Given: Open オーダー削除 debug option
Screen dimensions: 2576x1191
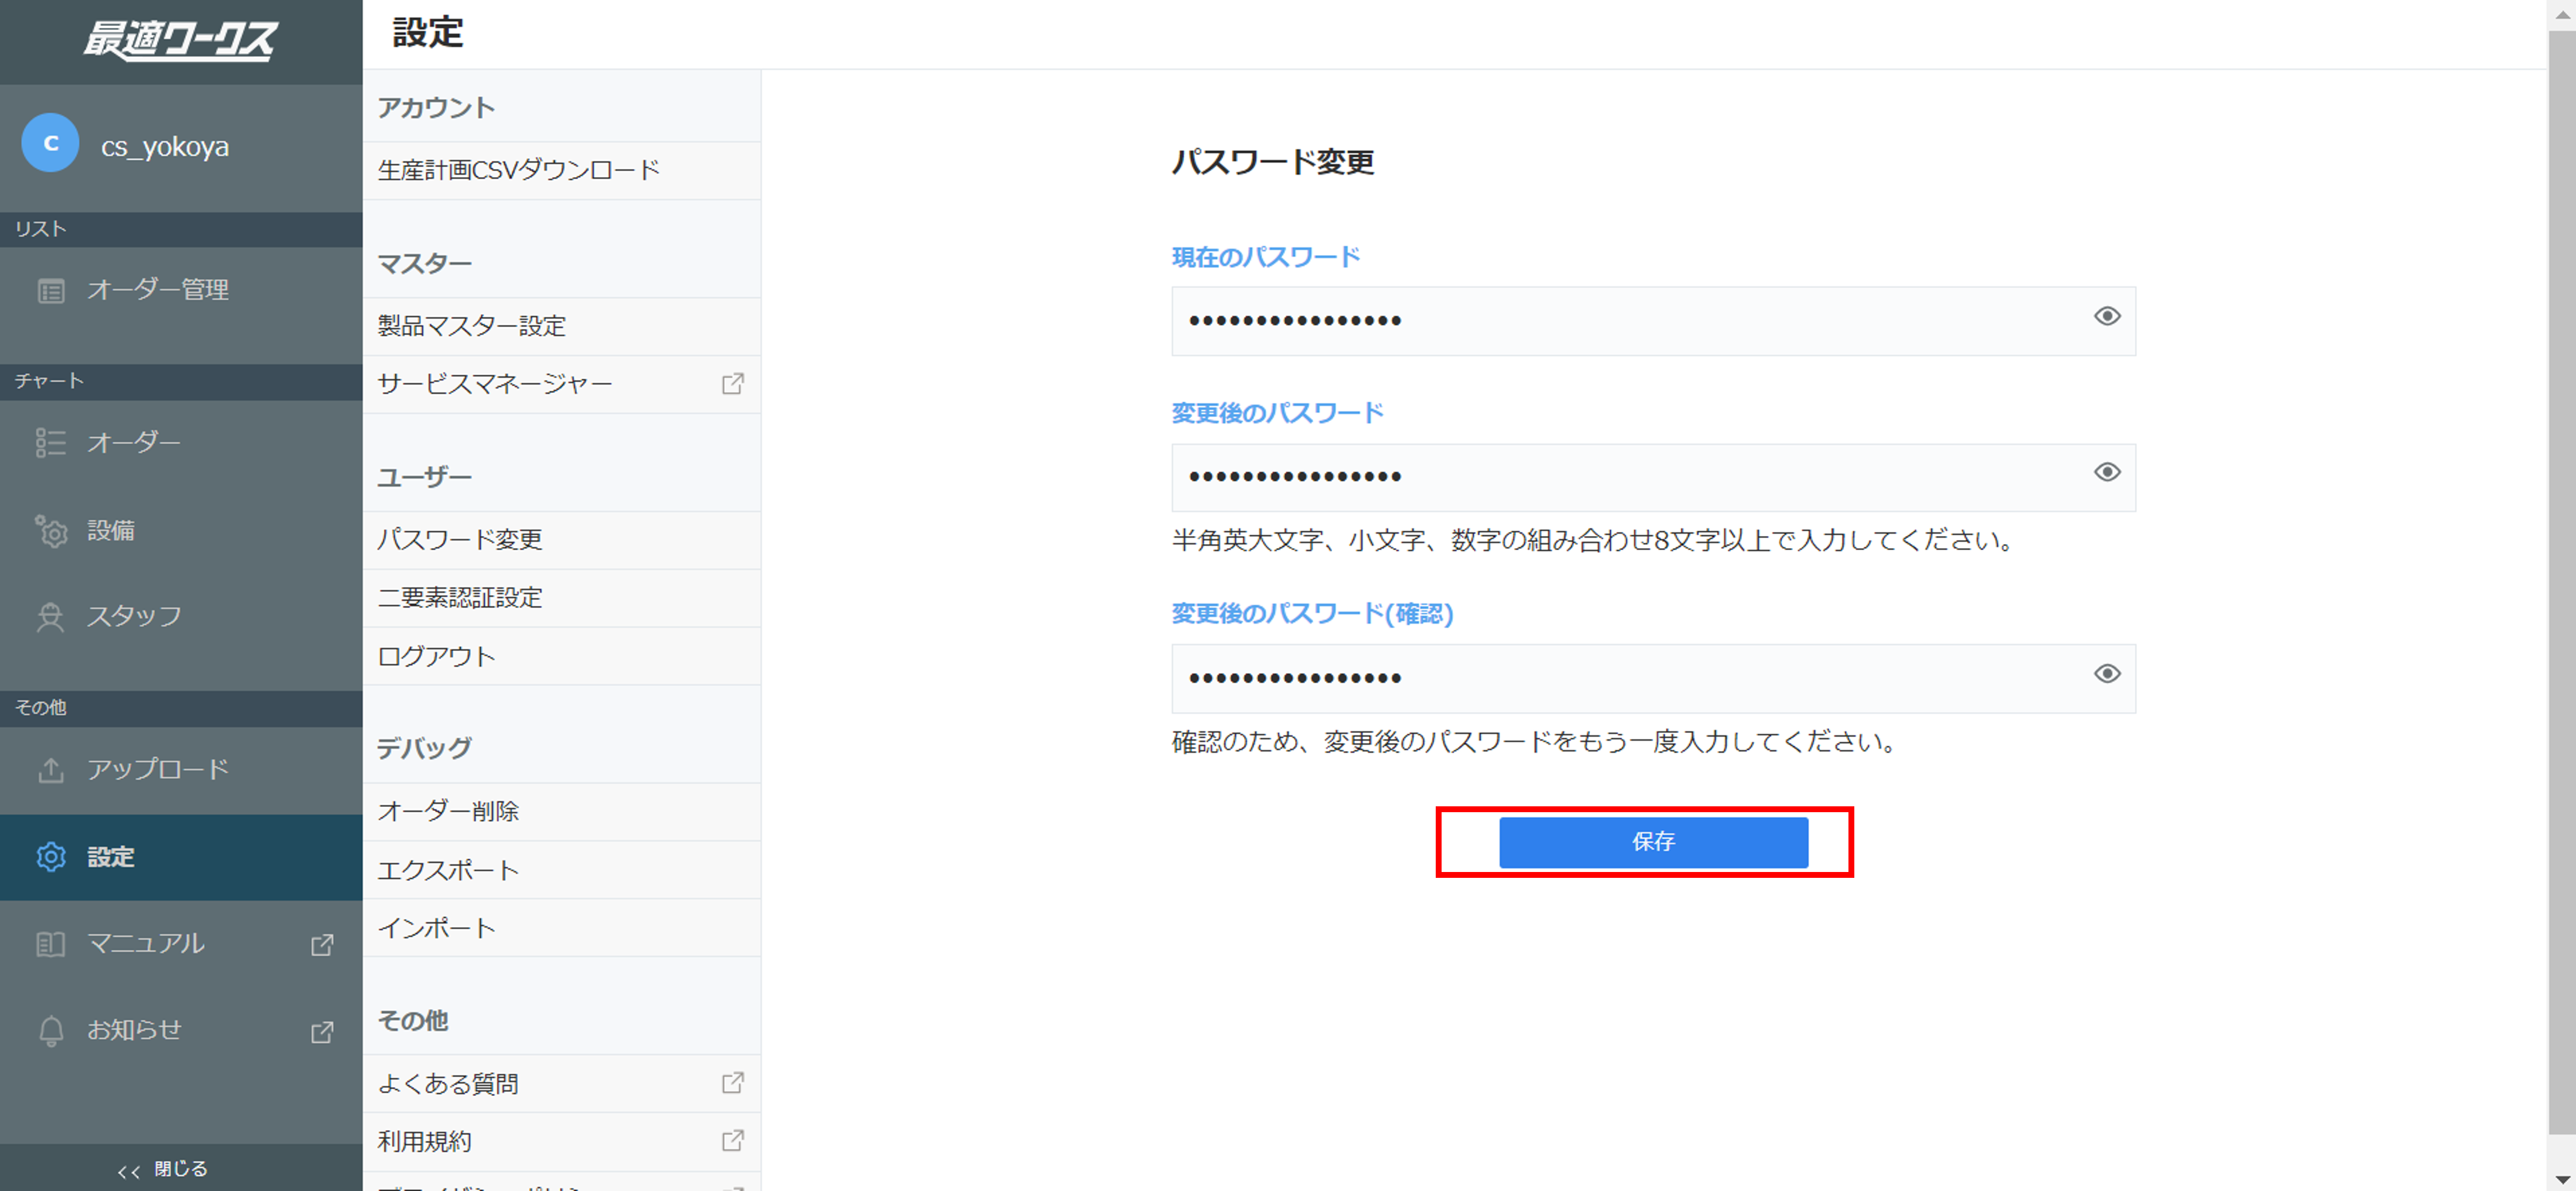Looking at the screenshot, I should pos(561,811).
